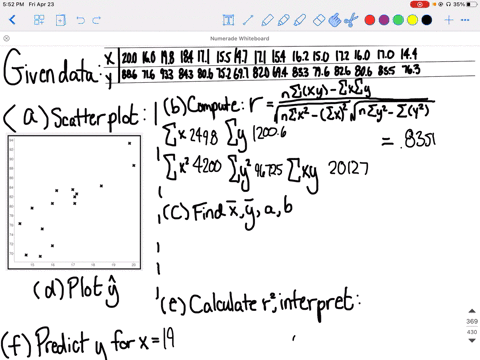Pick the purple ink color

[384, 20]
